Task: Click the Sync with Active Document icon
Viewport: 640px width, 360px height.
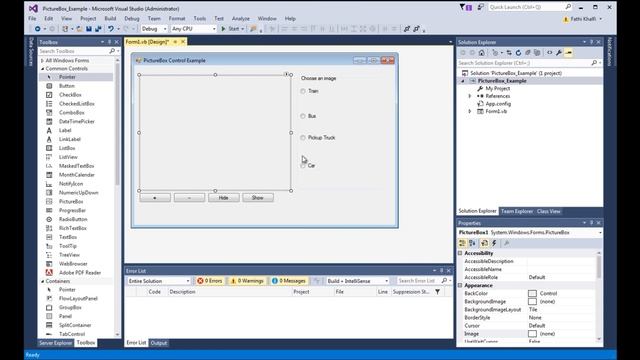Action: point(509,53)
